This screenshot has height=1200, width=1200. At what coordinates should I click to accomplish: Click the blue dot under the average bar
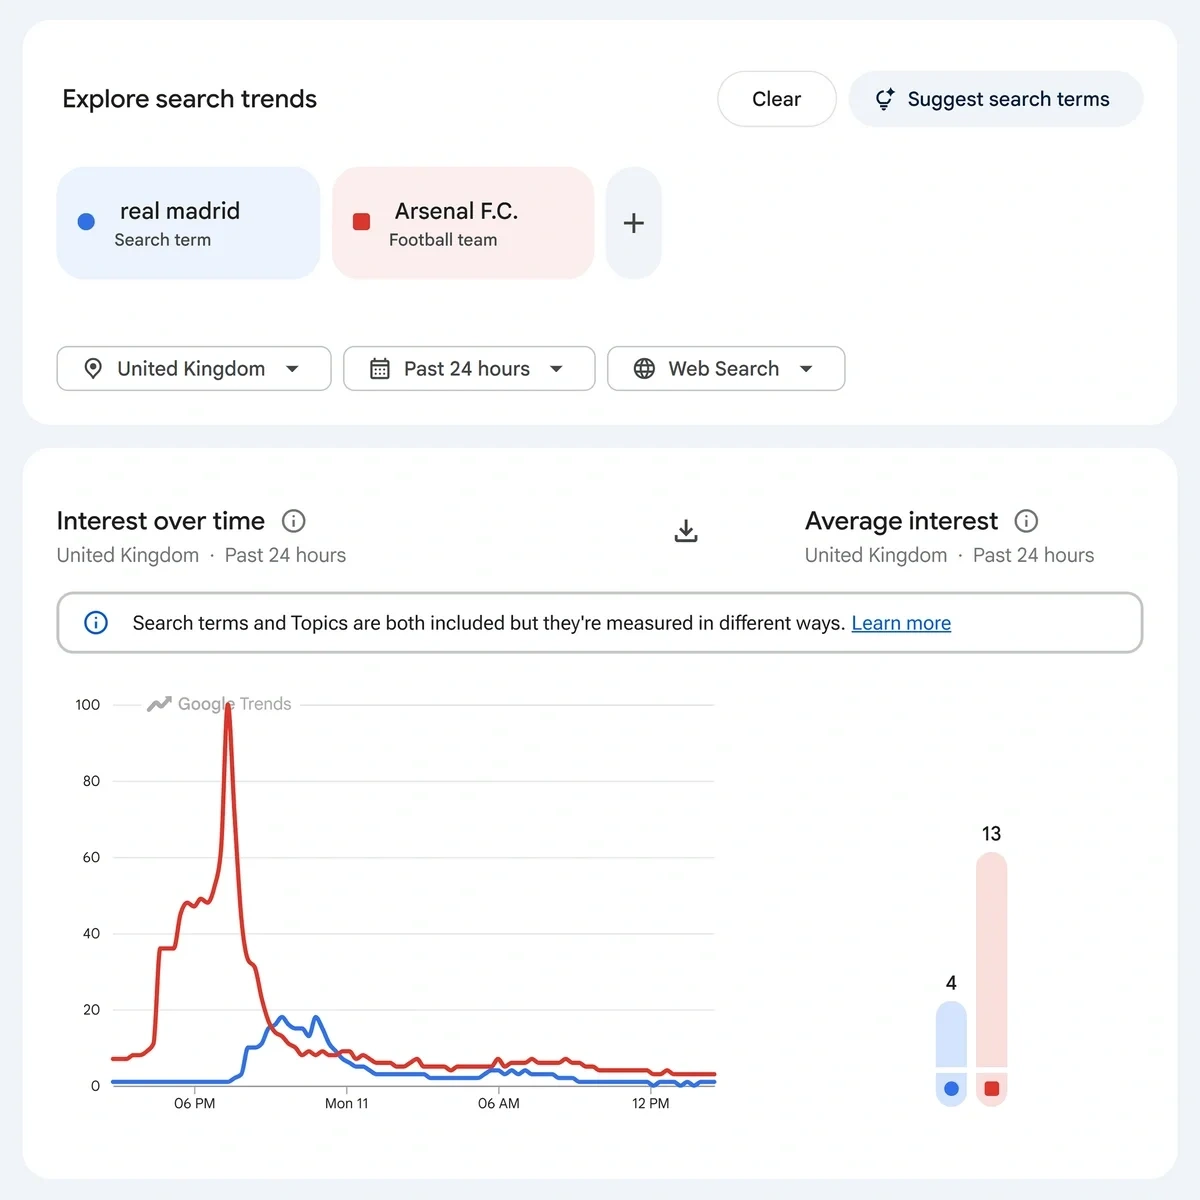(951, 1089)
